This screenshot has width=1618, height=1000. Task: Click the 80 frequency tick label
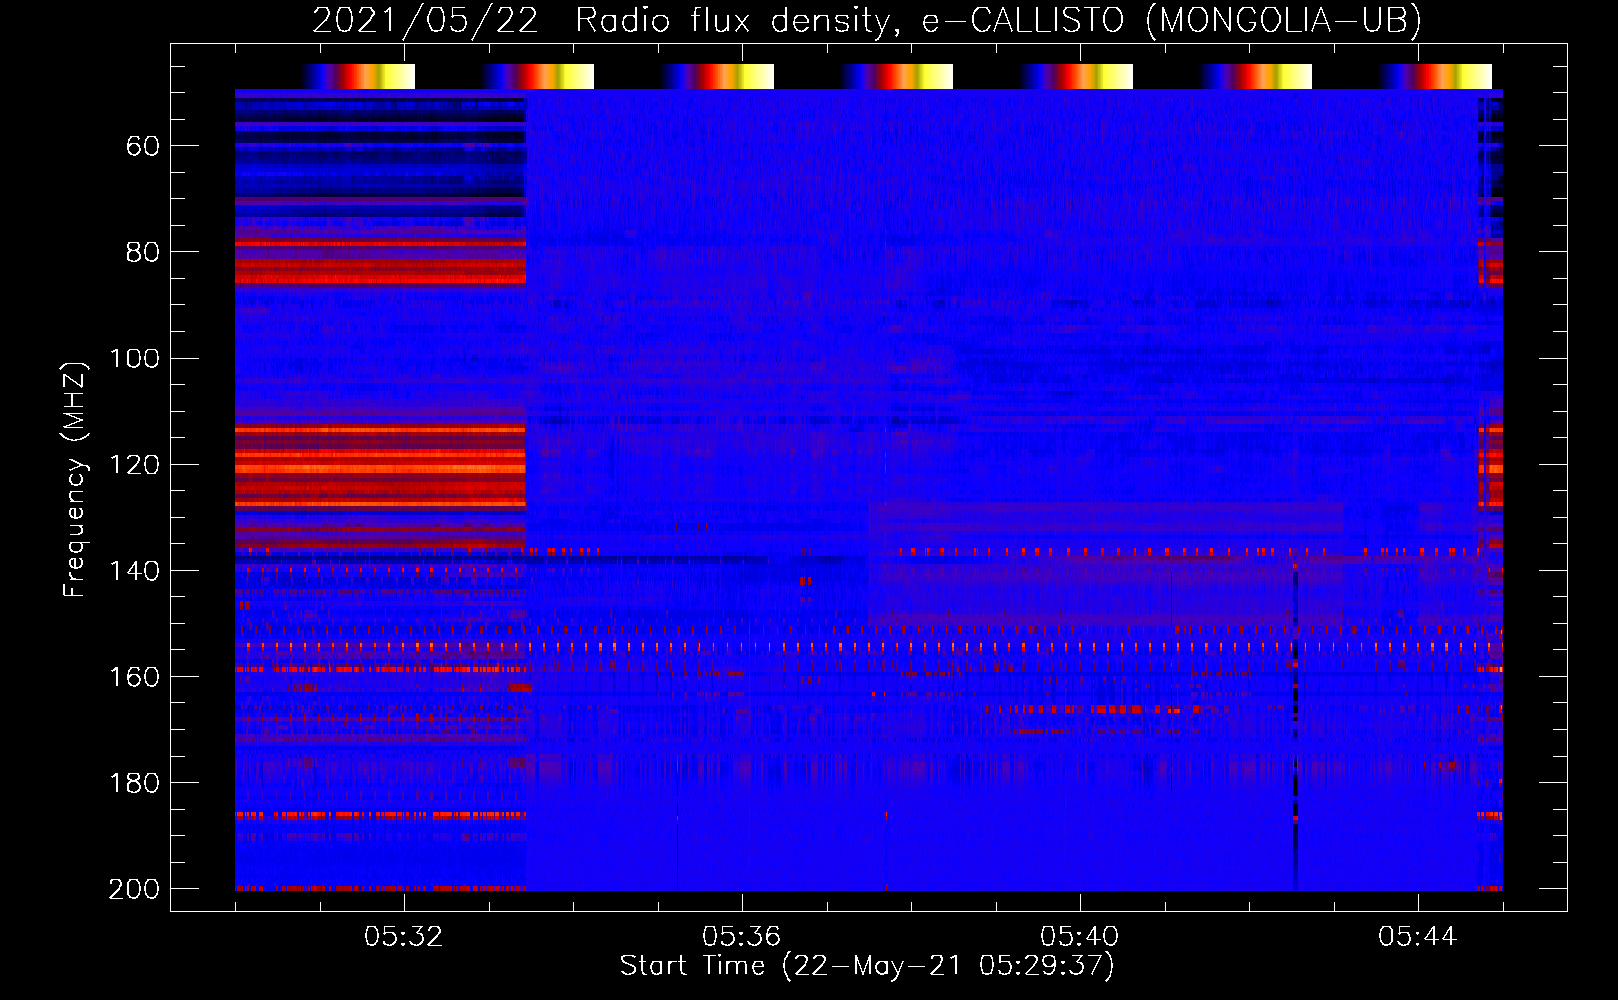pos(143,252)
